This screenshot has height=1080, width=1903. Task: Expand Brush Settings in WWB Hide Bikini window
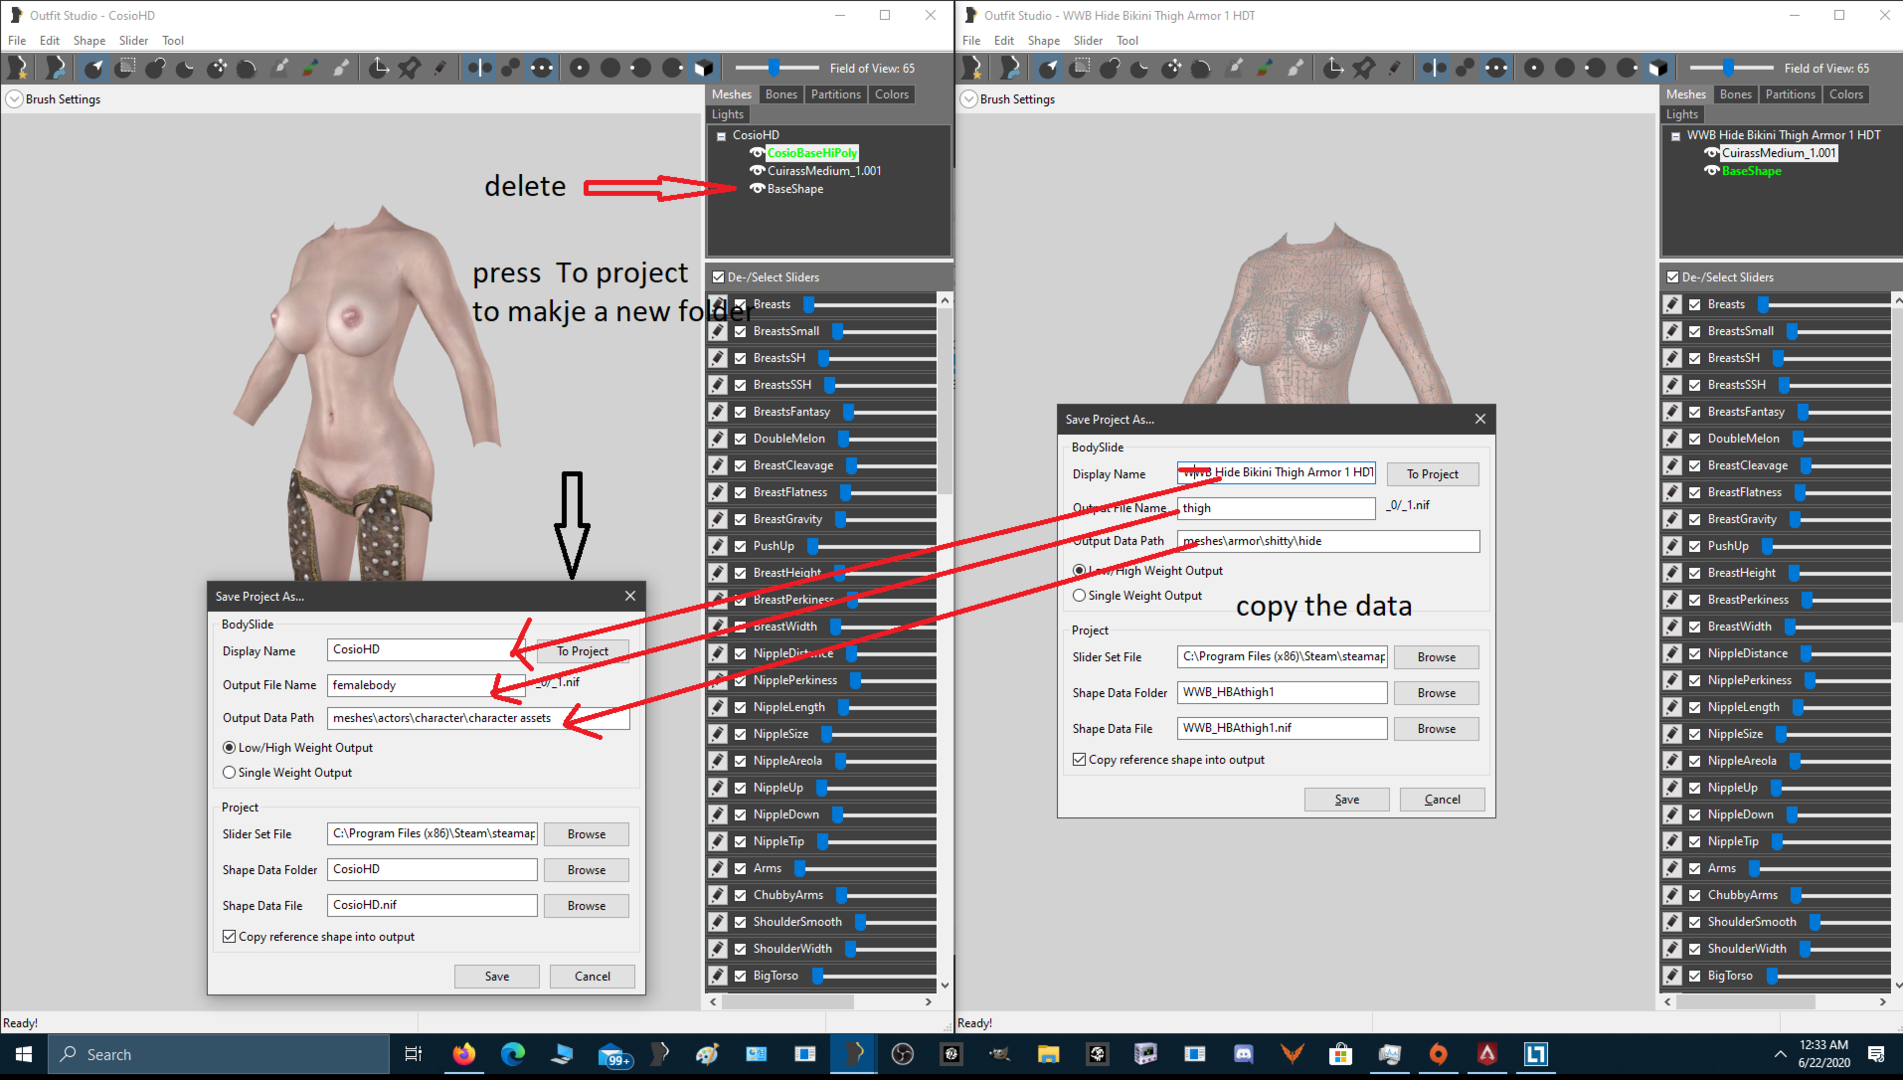point(968,99)
